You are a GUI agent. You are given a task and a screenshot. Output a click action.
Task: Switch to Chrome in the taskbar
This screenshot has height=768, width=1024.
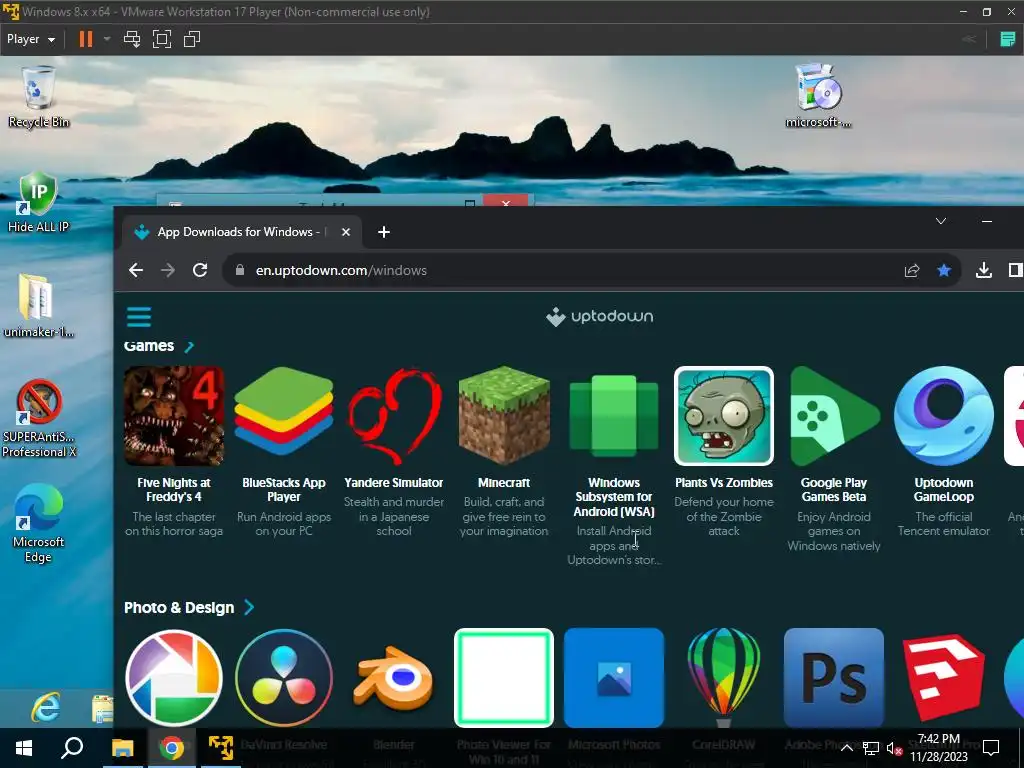(x=172, y=748)
